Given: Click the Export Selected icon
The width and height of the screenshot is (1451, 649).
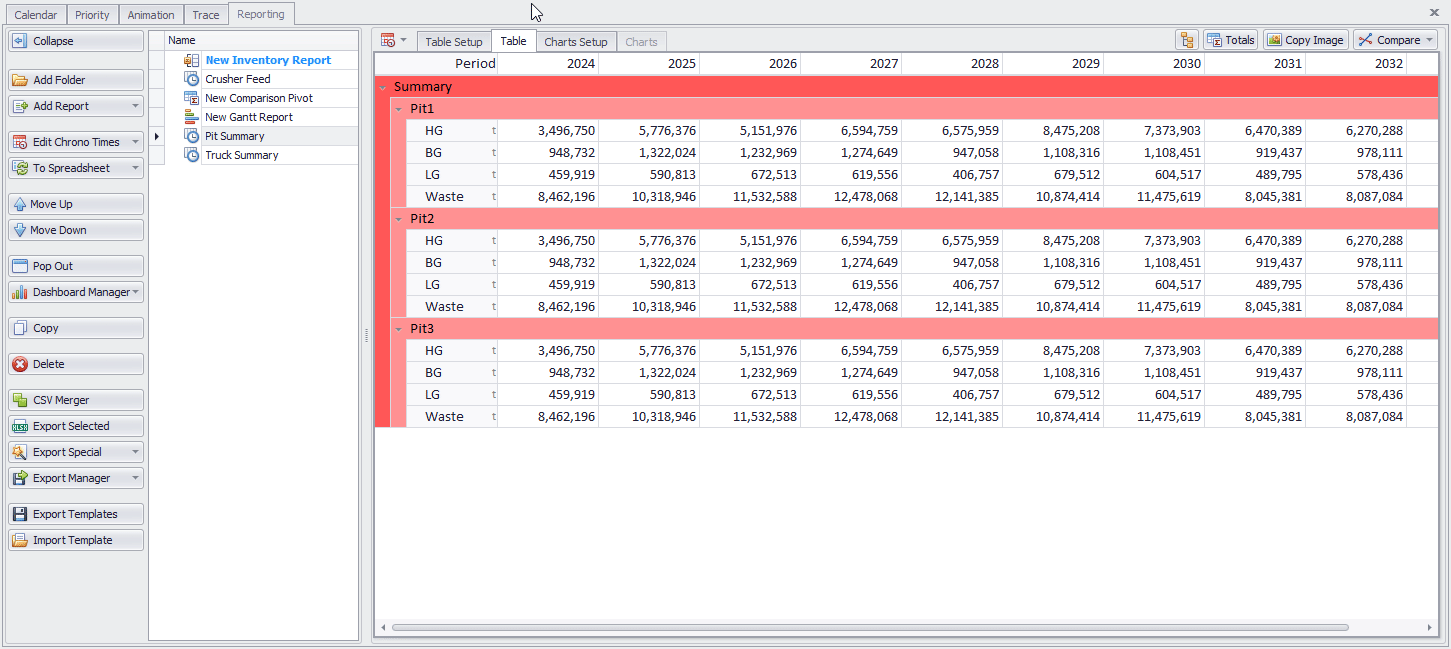Looking at the screenshot, I should 20,426.
